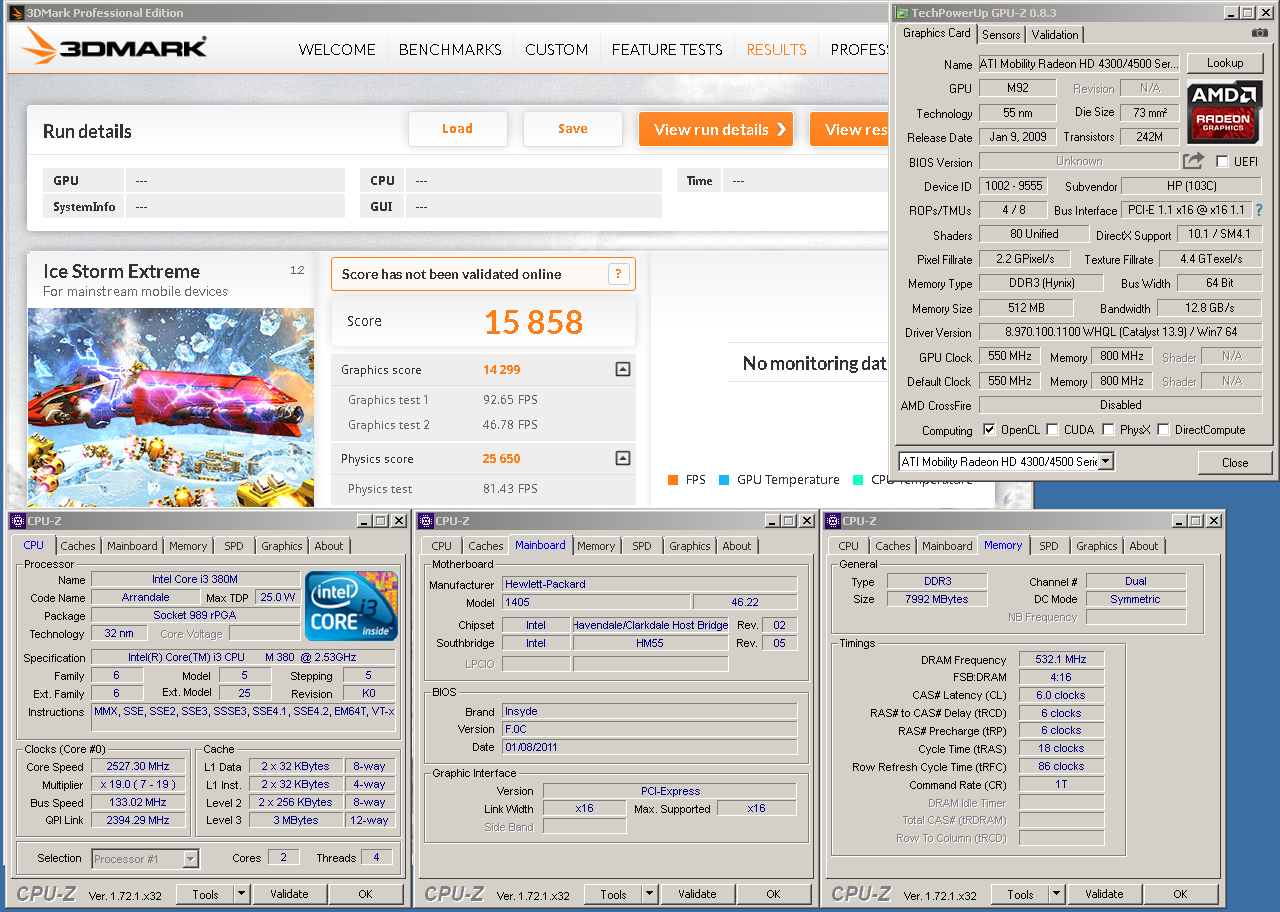Click the title bar icon of the CPU-Z Mainboard window
This screenshot has height=912, width=1280.
click(425, 521)
